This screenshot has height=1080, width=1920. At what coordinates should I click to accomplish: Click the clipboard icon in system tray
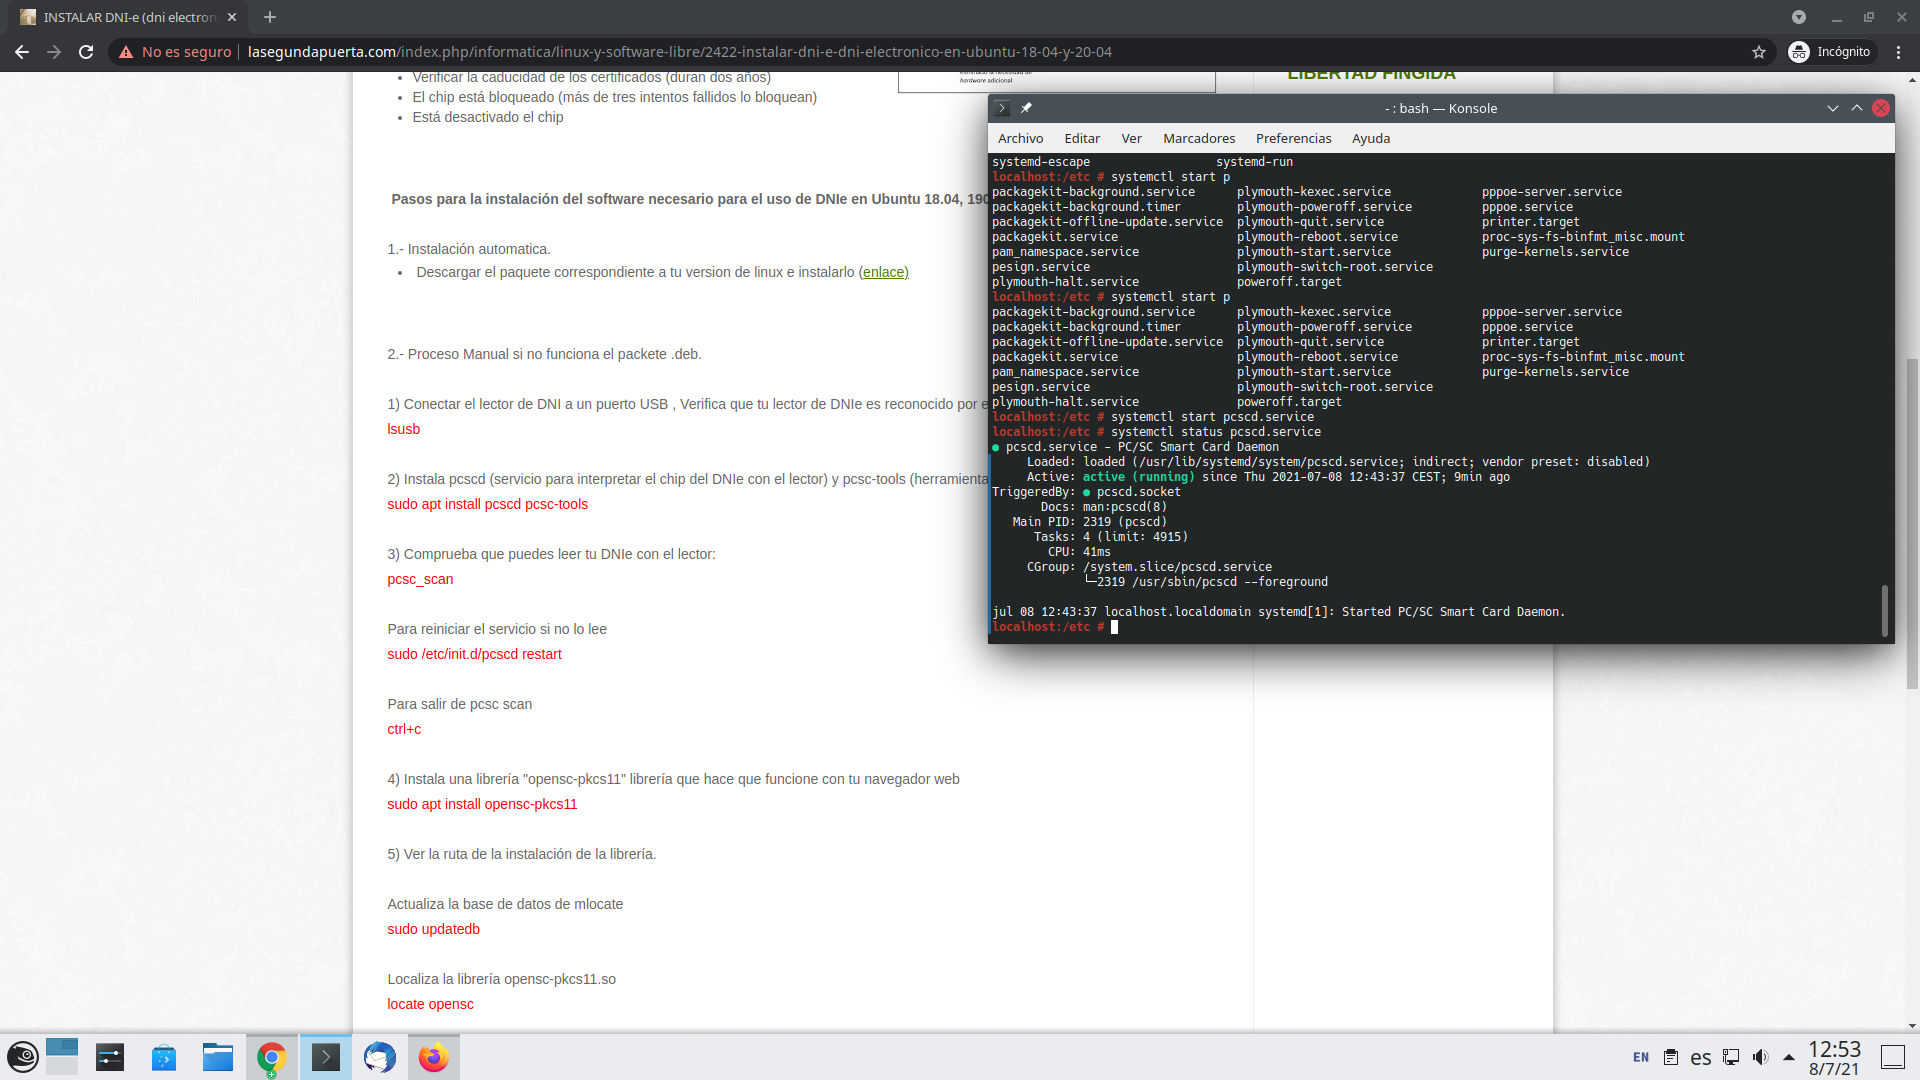coord(1670,1057)
